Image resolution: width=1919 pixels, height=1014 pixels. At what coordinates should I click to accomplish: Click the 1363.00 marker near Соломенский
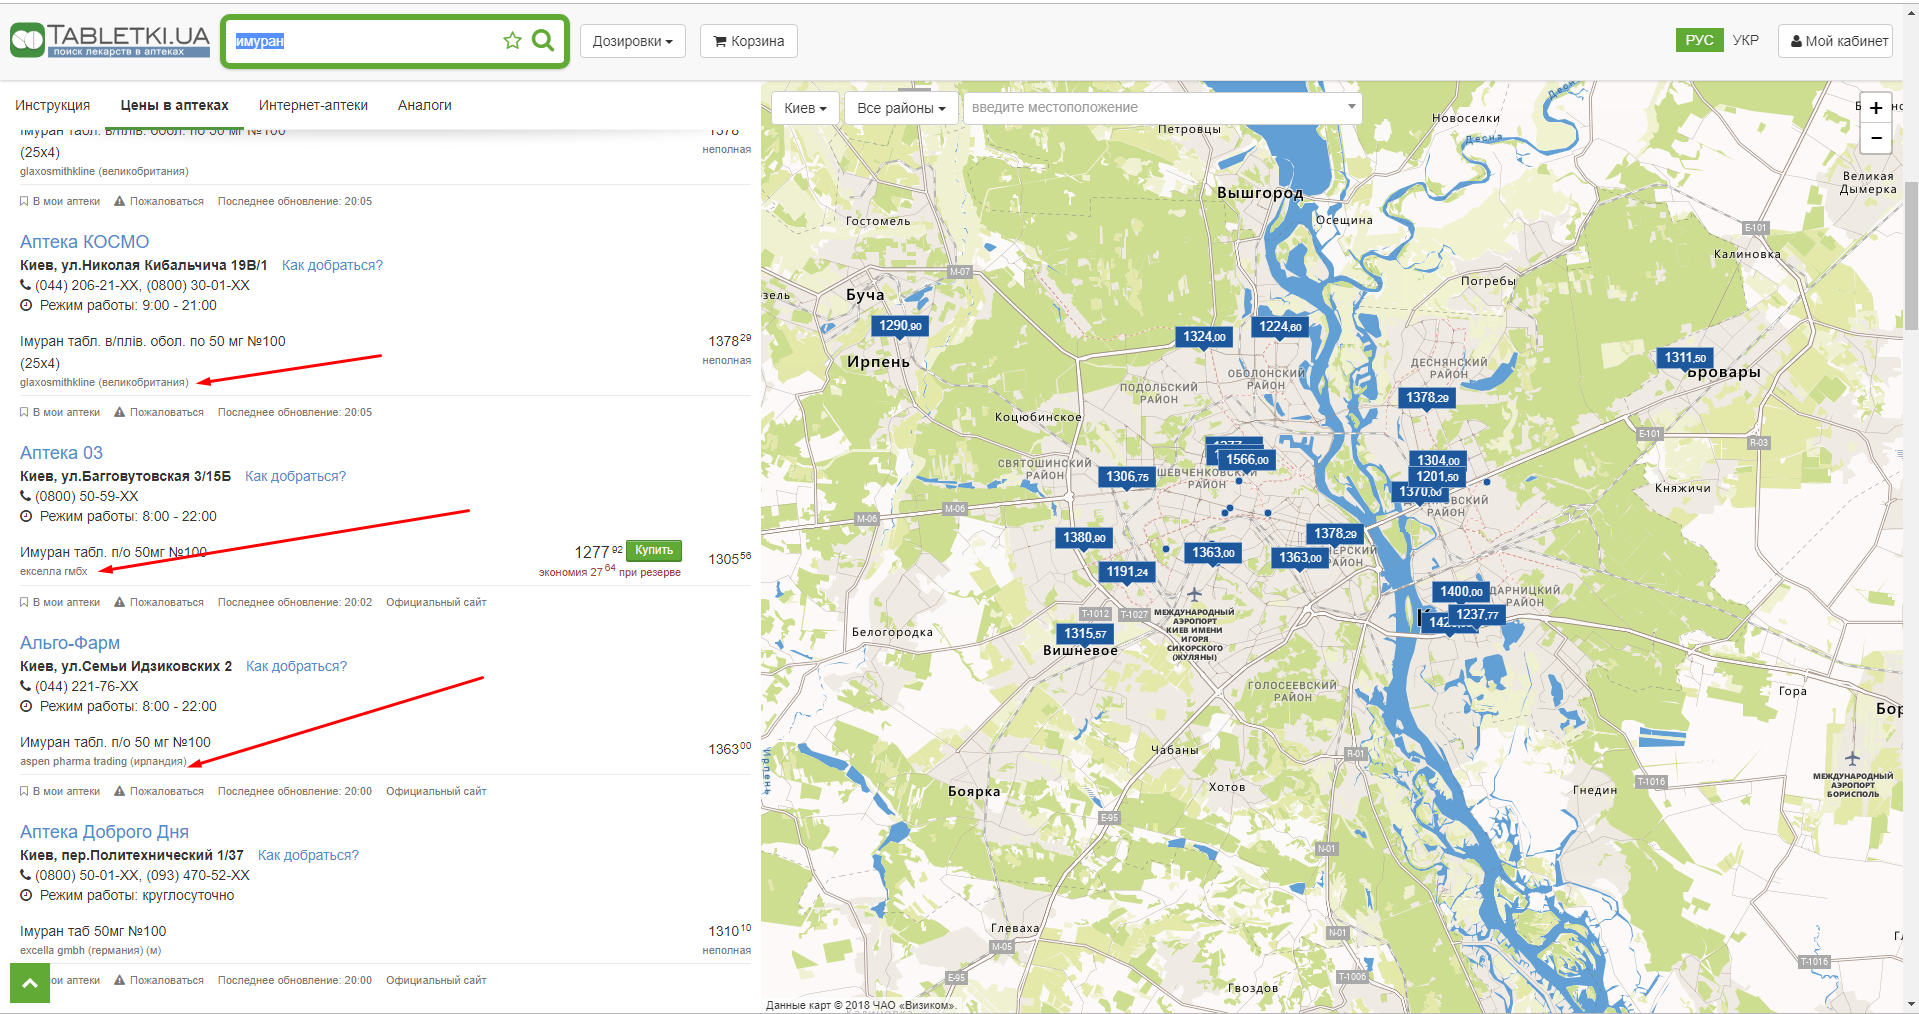(1213, 553)
